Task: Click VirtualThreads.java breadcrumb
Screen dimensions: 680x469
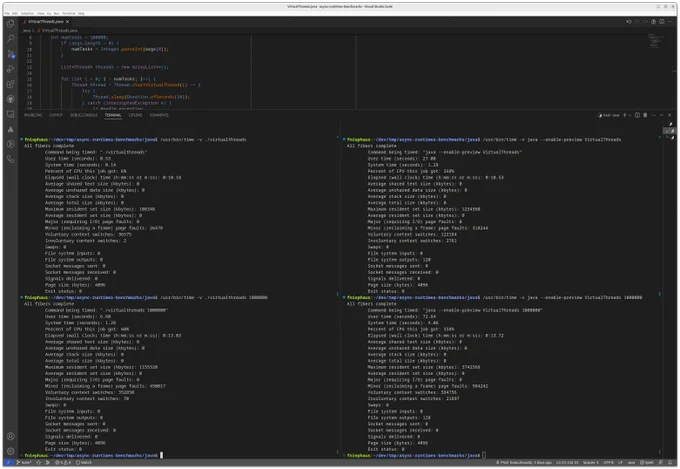Action: [59, 30]
